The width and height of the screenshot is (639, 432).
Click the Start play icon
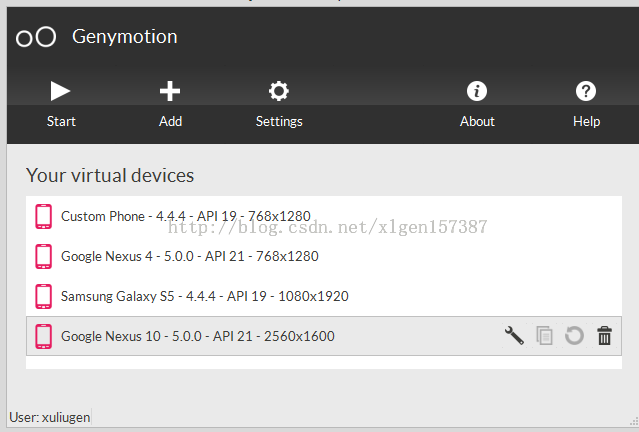61,92
